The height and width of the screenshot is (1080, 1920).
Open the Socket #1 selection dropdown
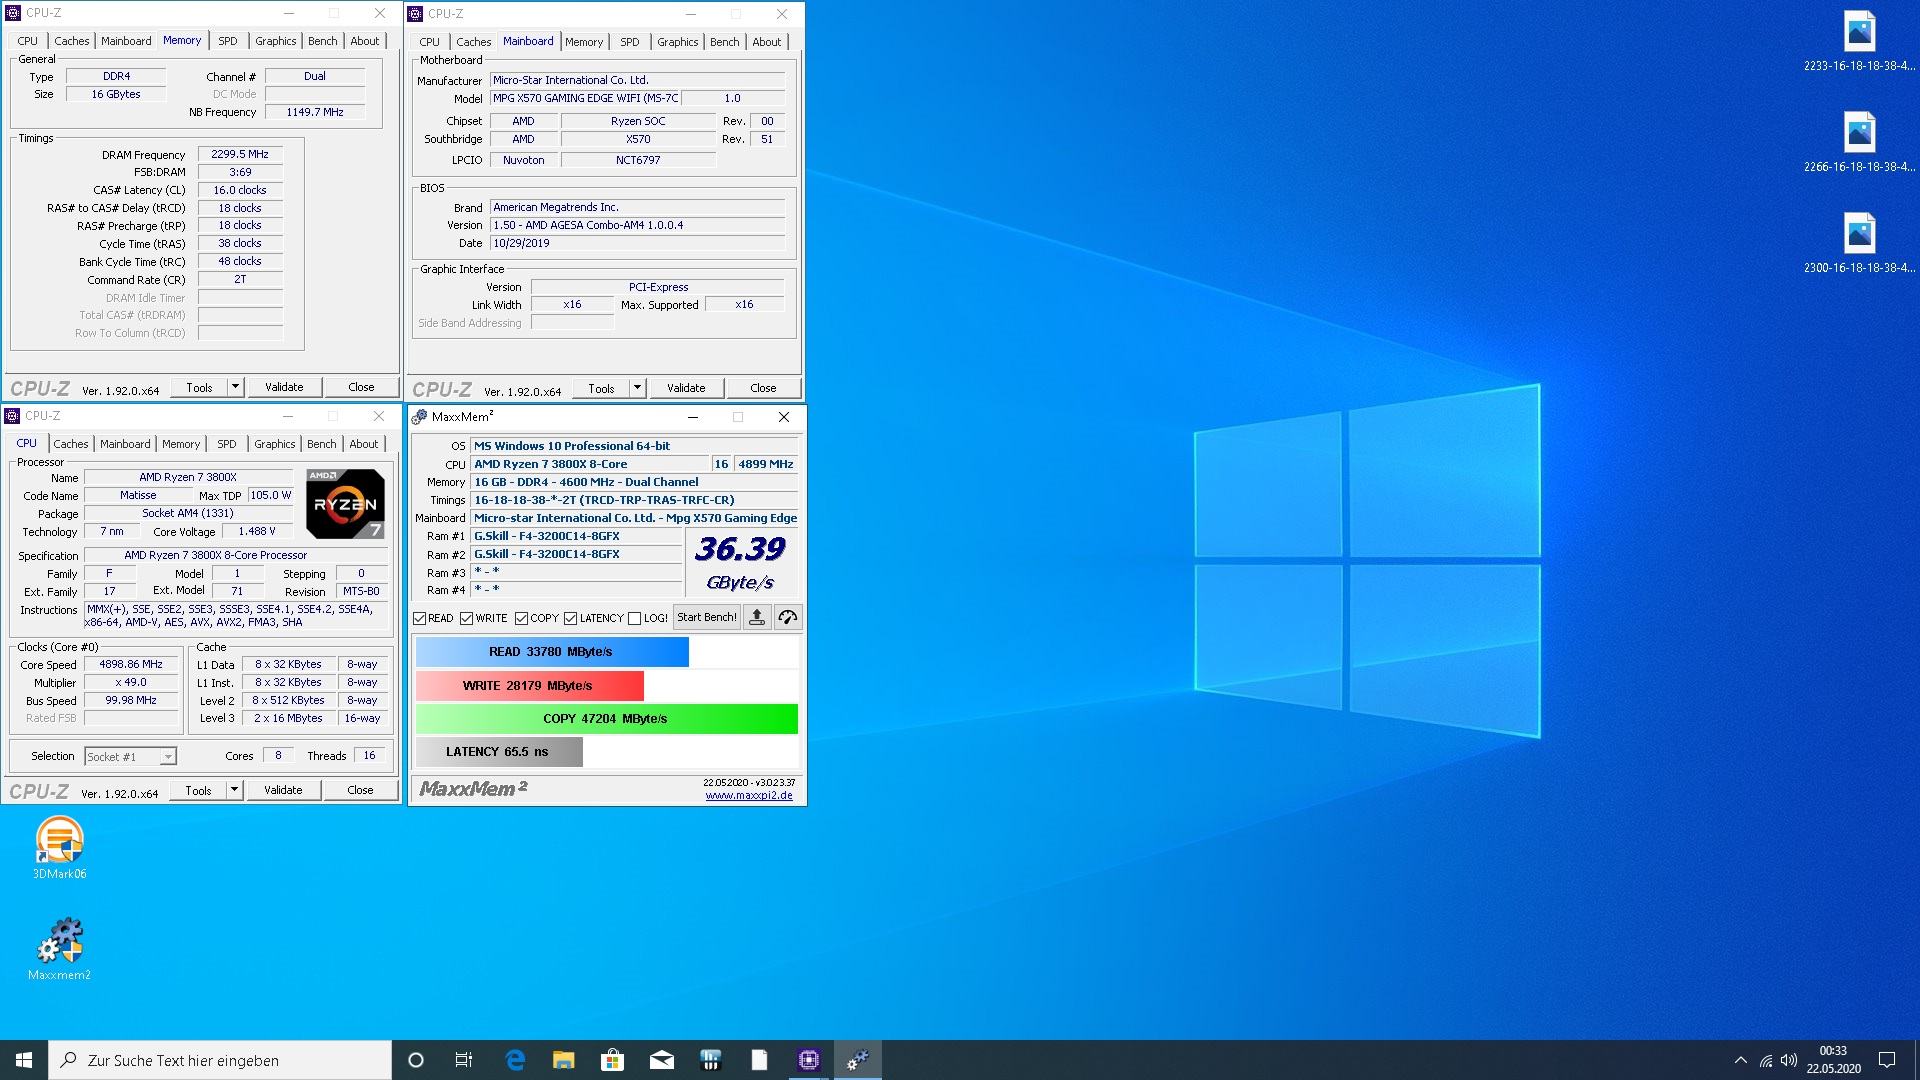coord(131,757)
